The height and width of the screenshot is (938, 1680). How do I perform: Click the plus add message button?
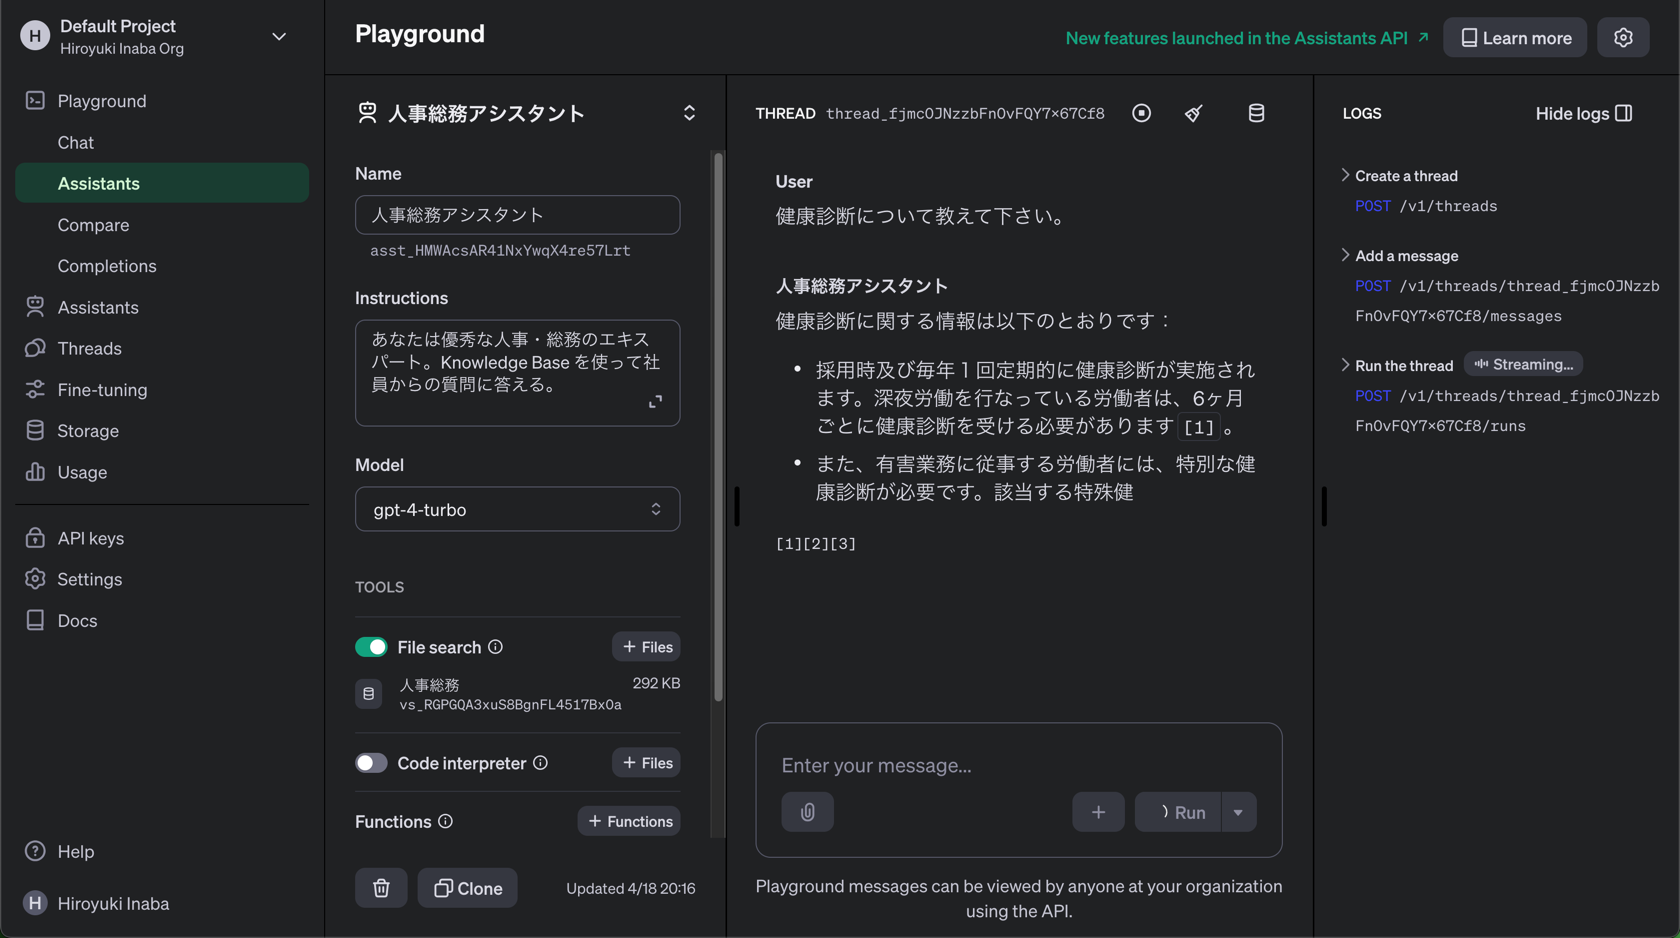pos(1098,812)
